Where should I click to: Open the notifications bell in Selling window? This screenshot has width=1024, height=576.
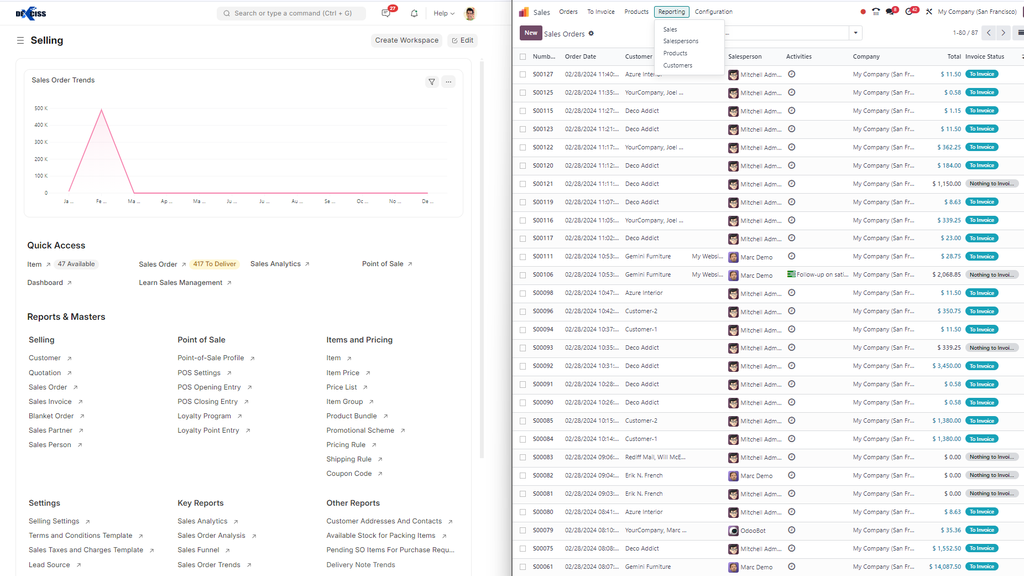coord(414,13)
